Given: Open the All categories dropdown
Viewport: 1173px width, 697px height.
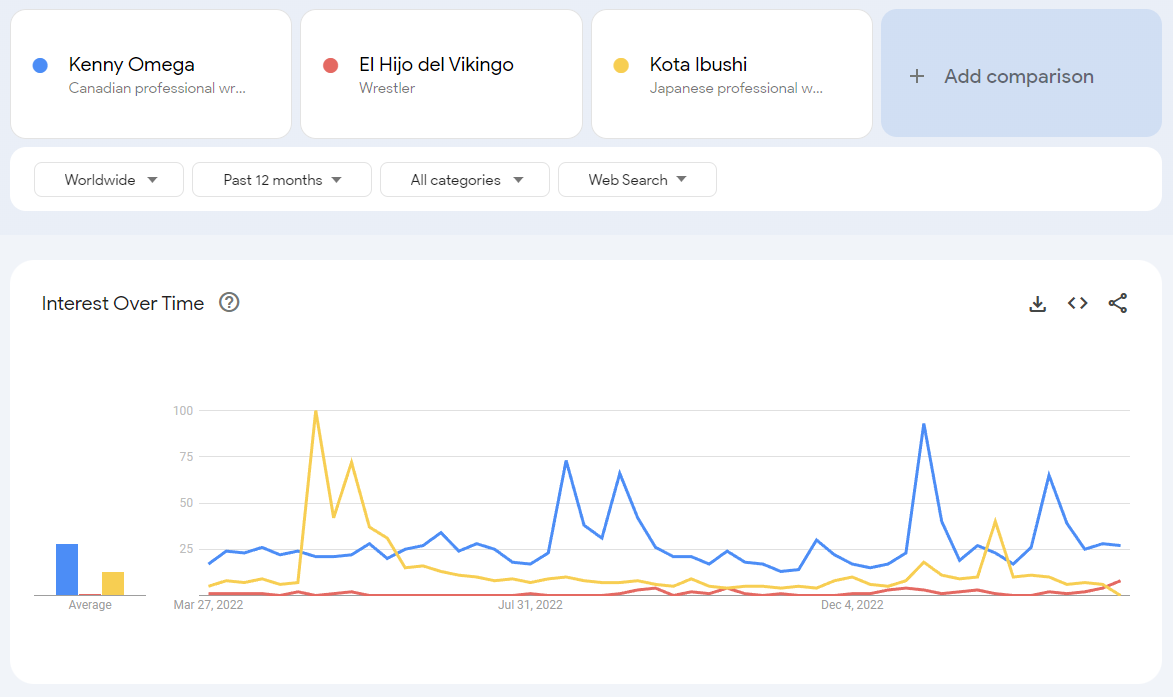Looking at the screenshot, I should (x=465, y=180).
